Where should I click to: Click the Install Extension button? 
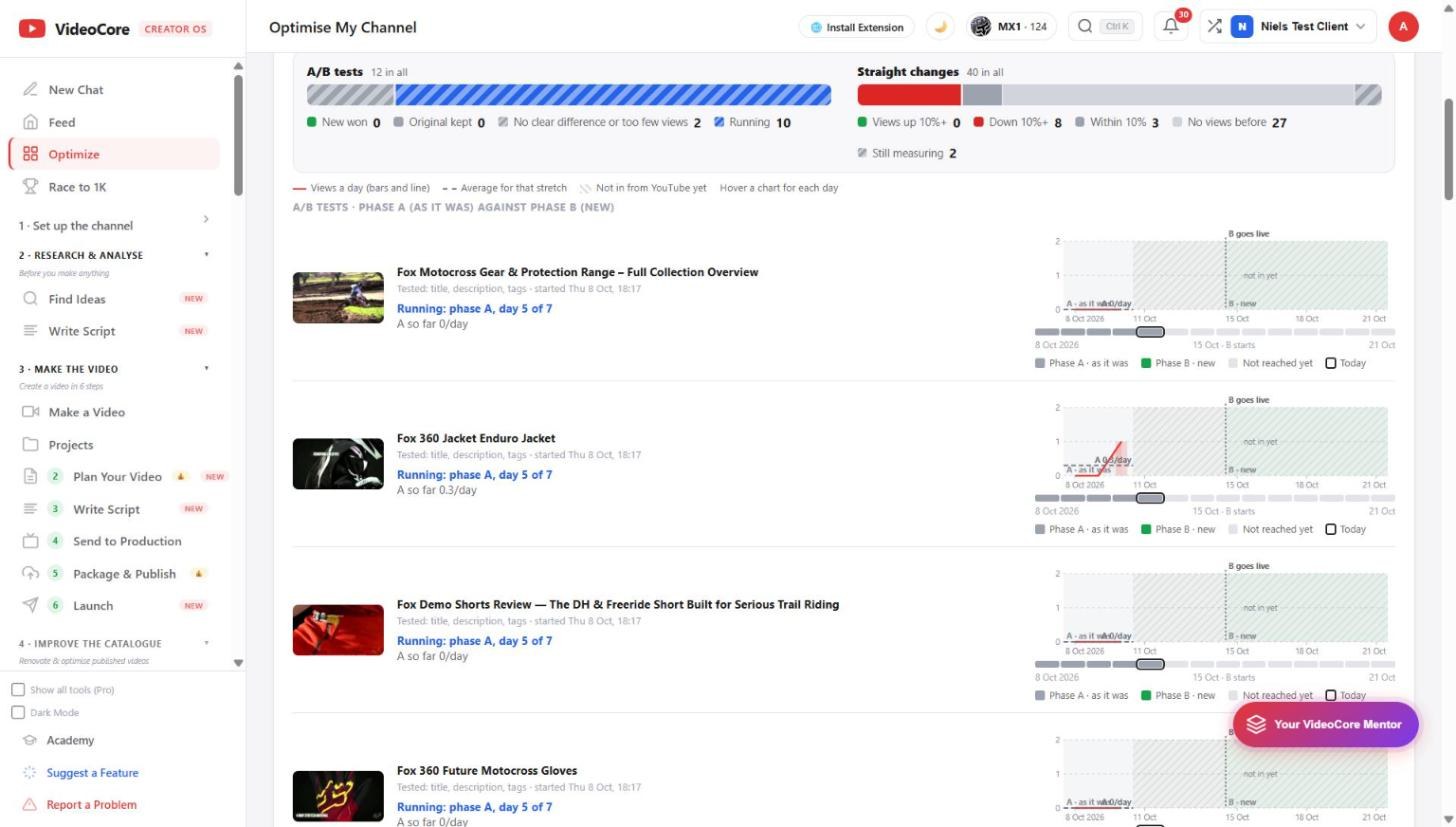(x=857, y=27)
